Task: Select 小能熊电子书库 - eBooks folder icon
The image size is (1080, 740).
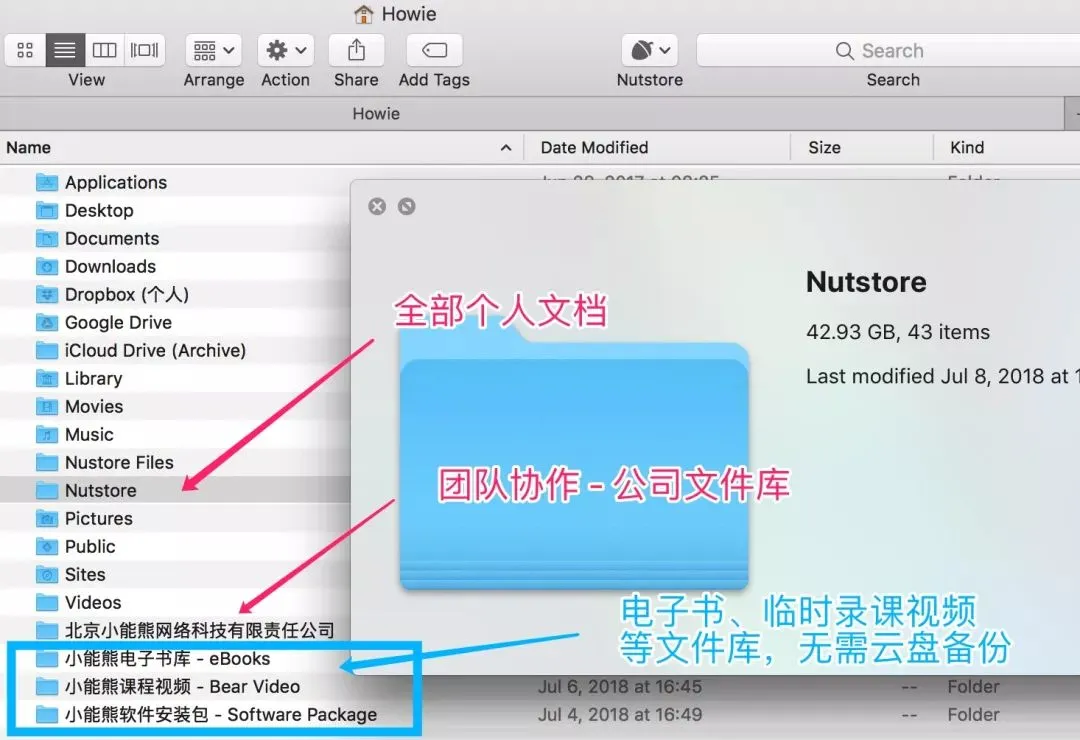Action: (47, 659)
